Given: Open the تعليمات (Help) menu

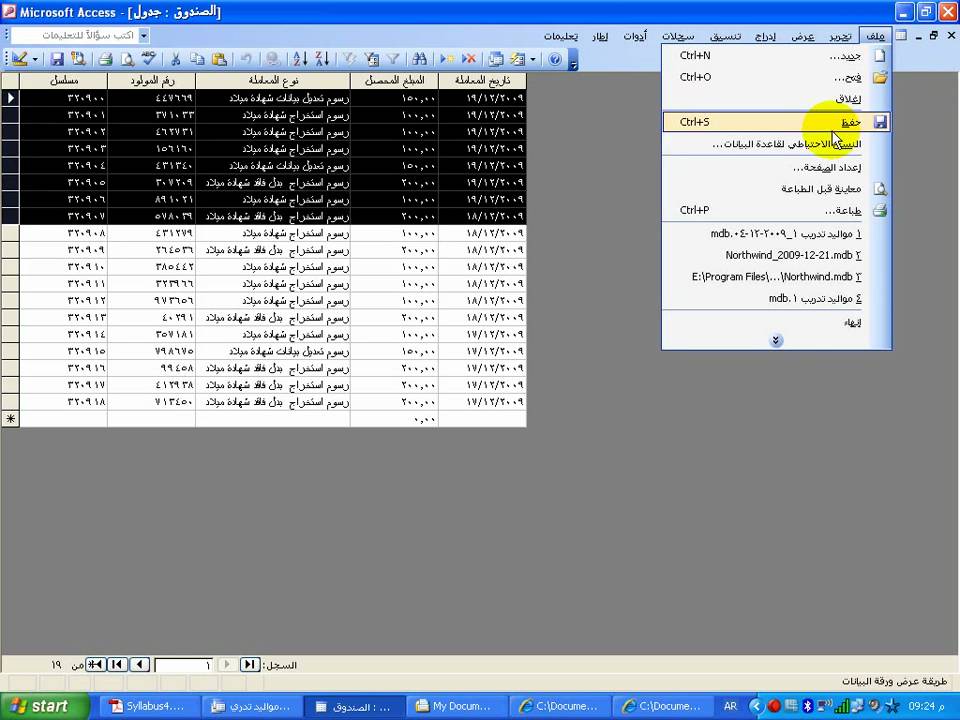Looking at the screenshot, I should [x=561, y=36].
